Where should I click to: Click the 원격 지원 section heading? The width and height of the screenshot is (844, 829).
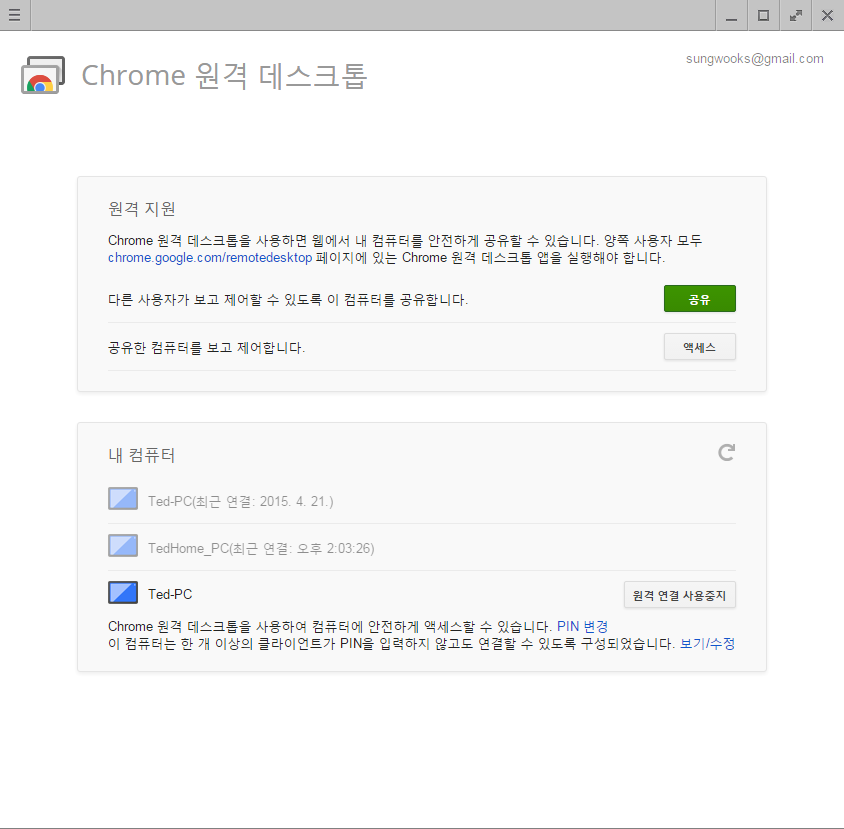[x=142, y=209]
